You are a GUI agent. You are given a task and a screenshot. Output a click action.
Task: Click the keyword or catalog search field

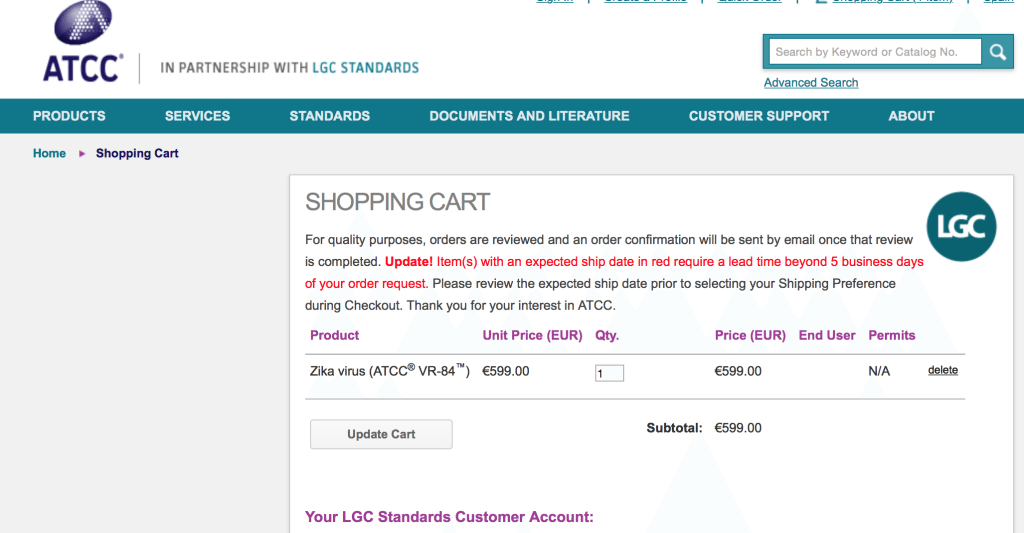pyautogui.click(x=875, y=52)
